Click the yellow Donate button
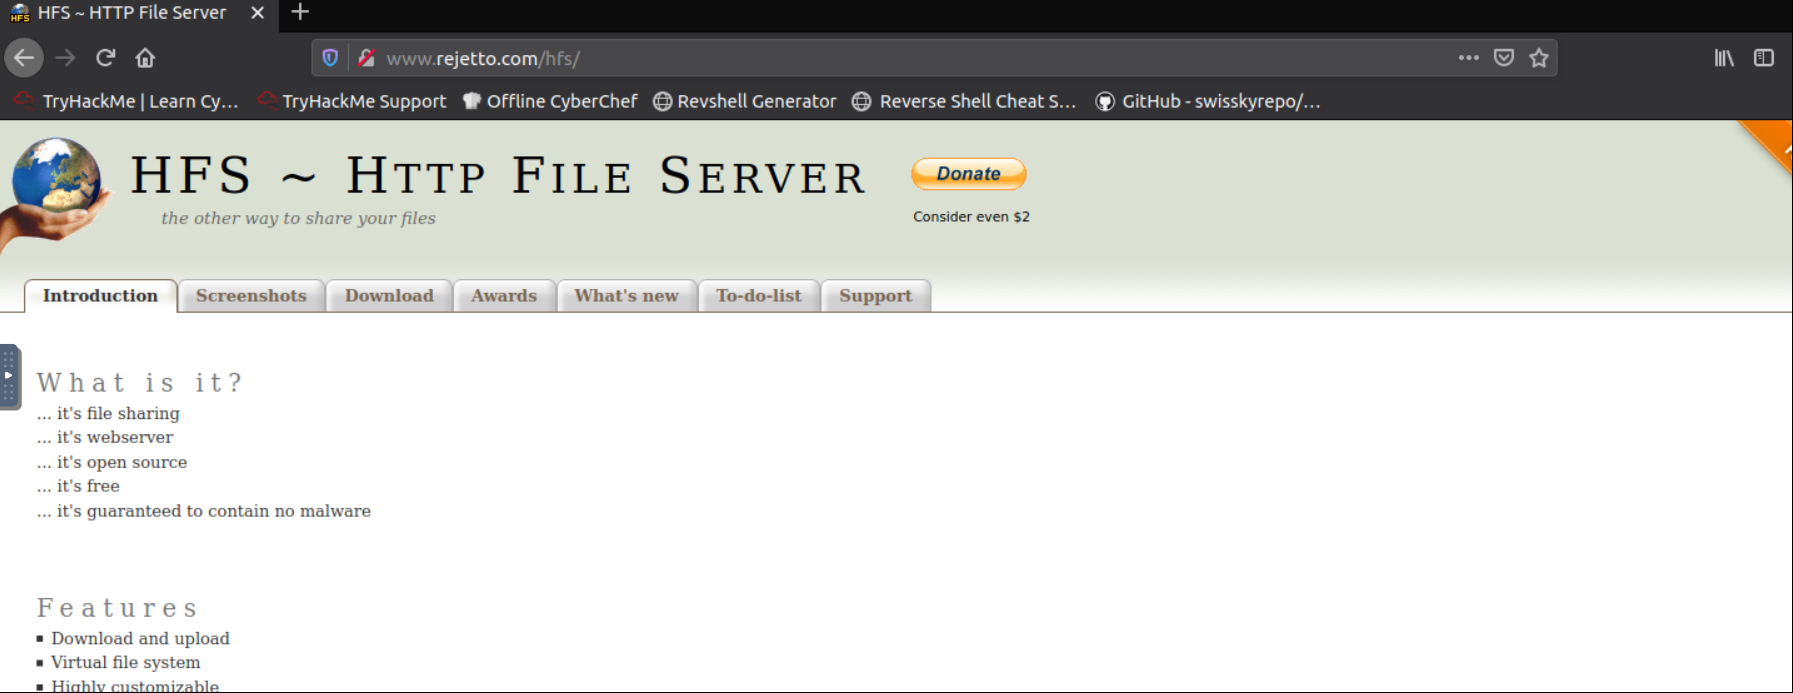1793x693 pixels. tap(969, 174)
